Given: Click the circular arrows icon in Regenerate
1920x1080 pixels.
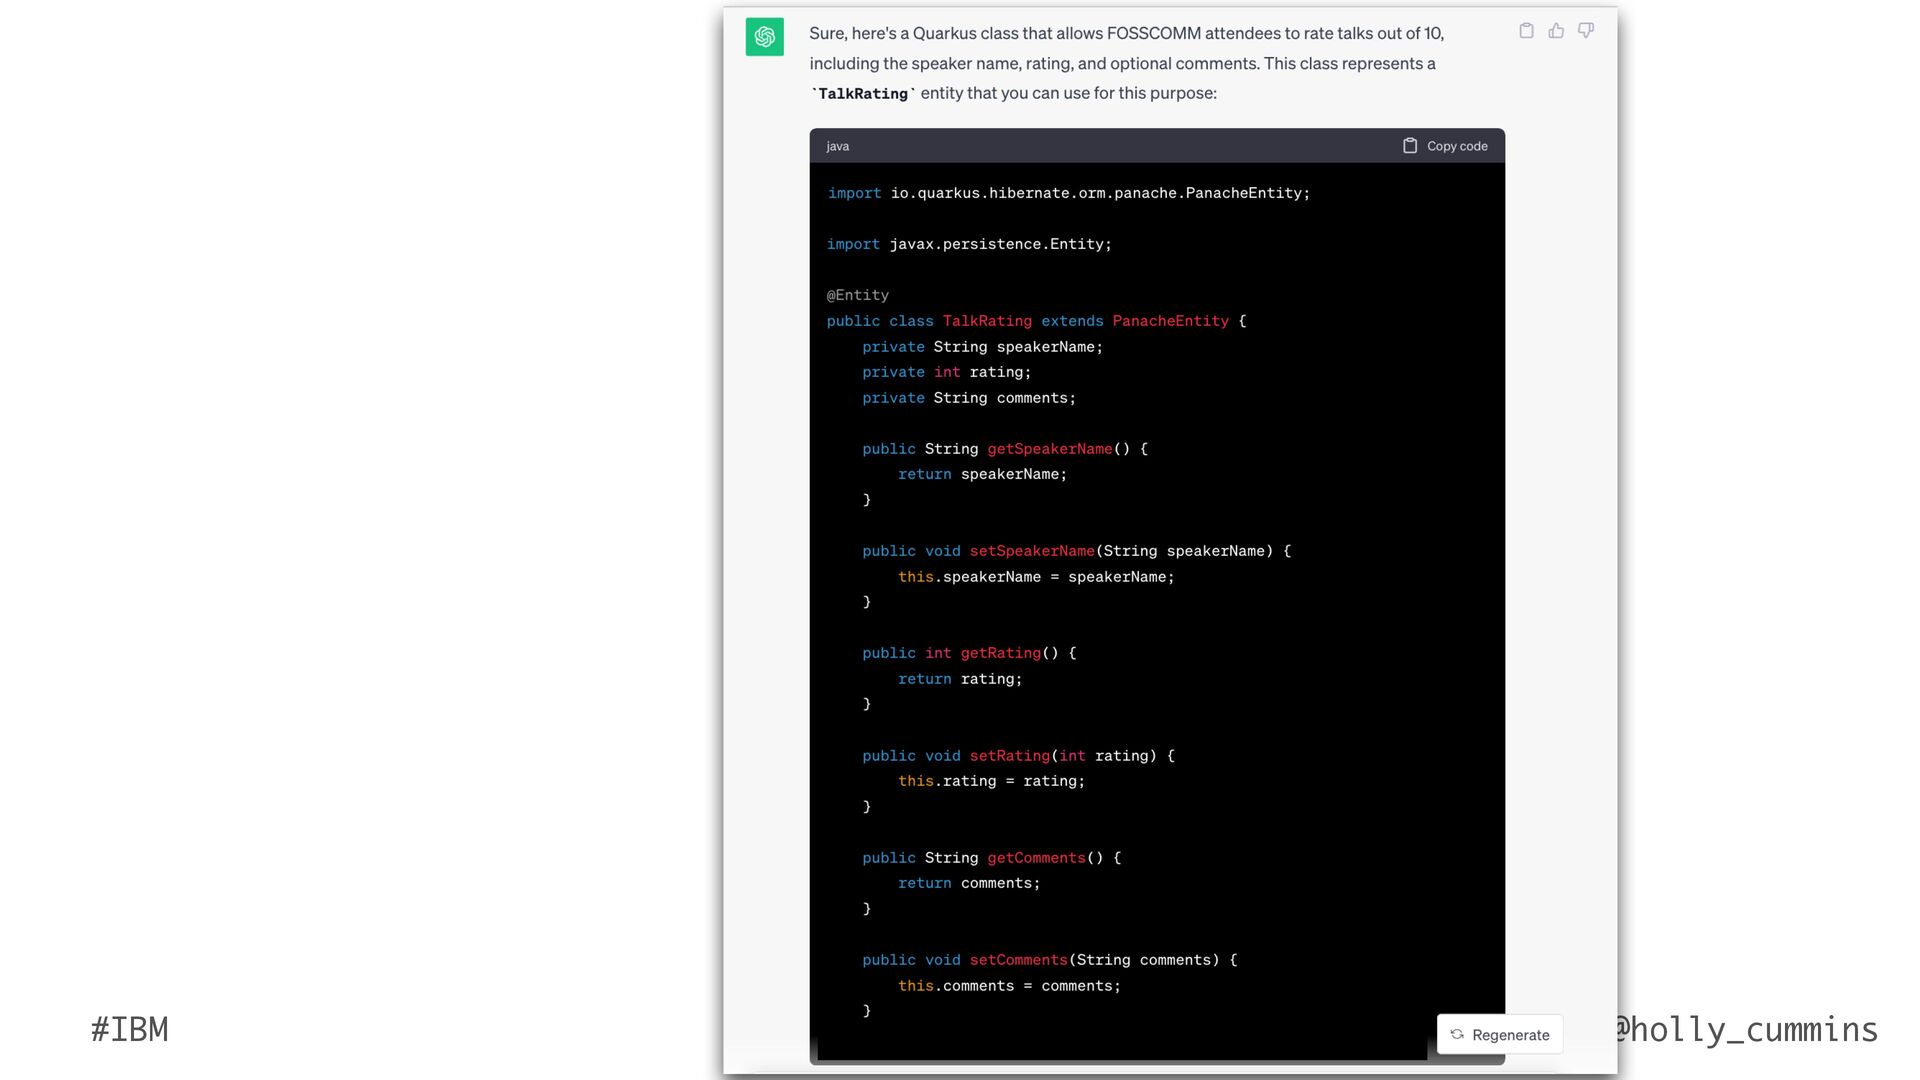Looking at the screenshot, I should [x=1457, y=1035].
